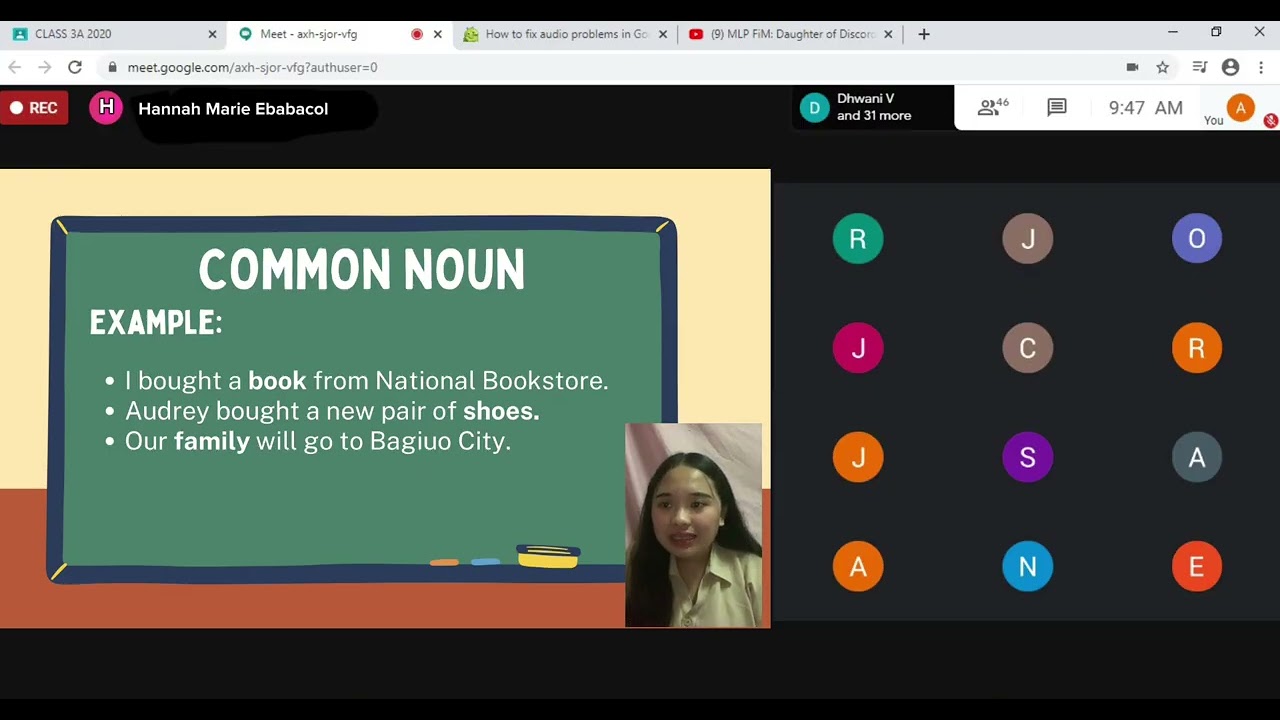Open the Dhwani V and 31 more list
The width and height of the screenshot is (1280, 720).
[x=872, y=107]
